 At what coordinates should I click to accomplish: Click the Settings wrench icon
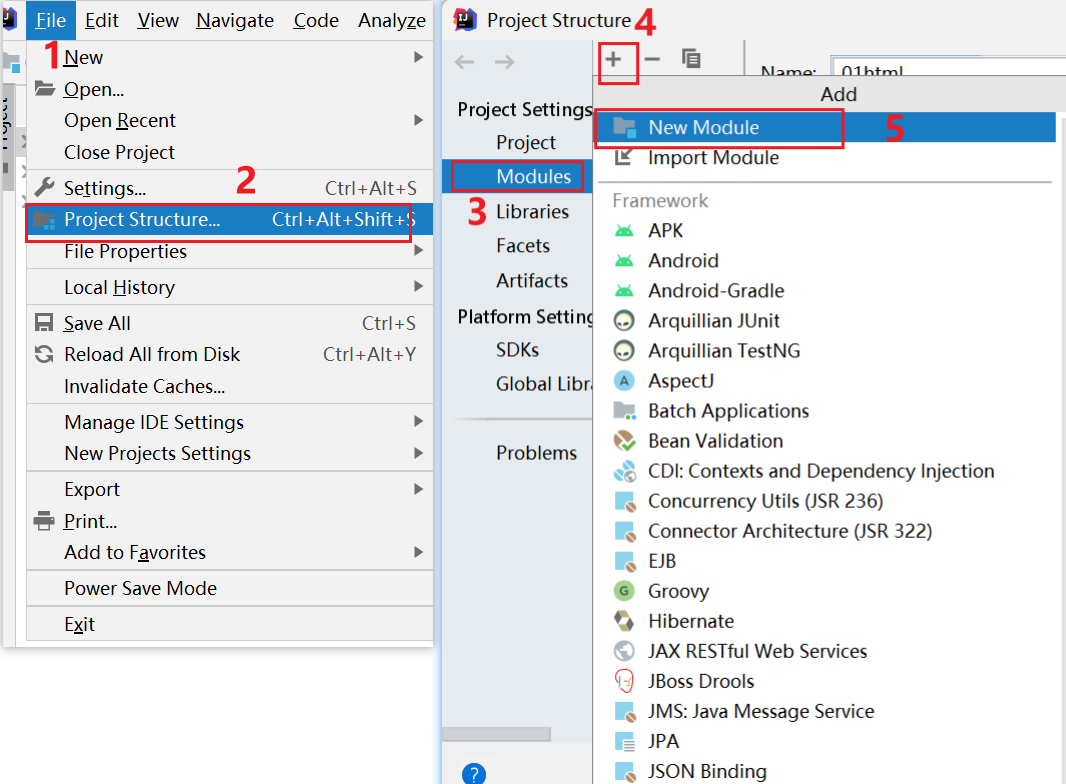pyautogui.click(x=44, y=187)
